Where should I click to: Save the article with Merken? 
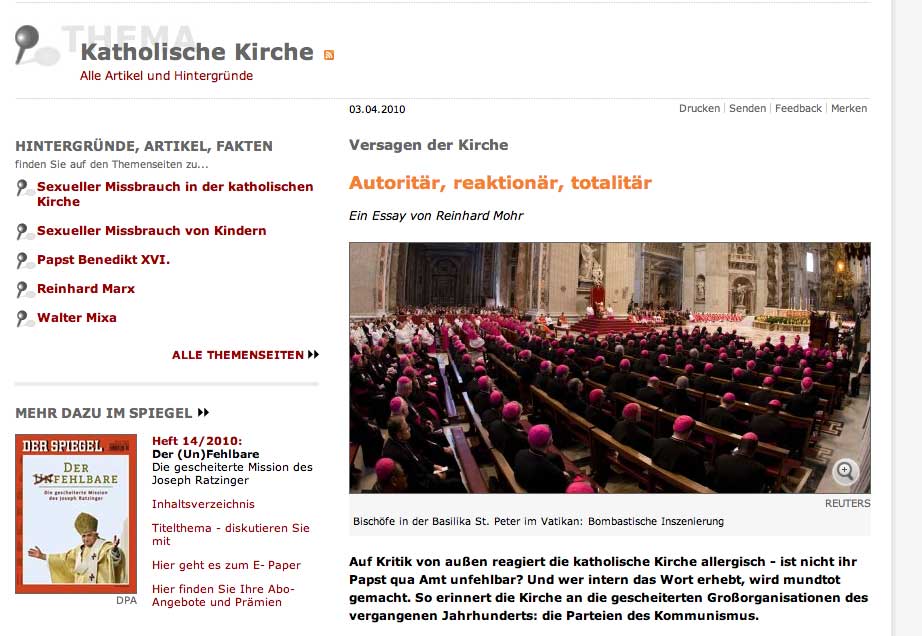click(x=848, y=108)
